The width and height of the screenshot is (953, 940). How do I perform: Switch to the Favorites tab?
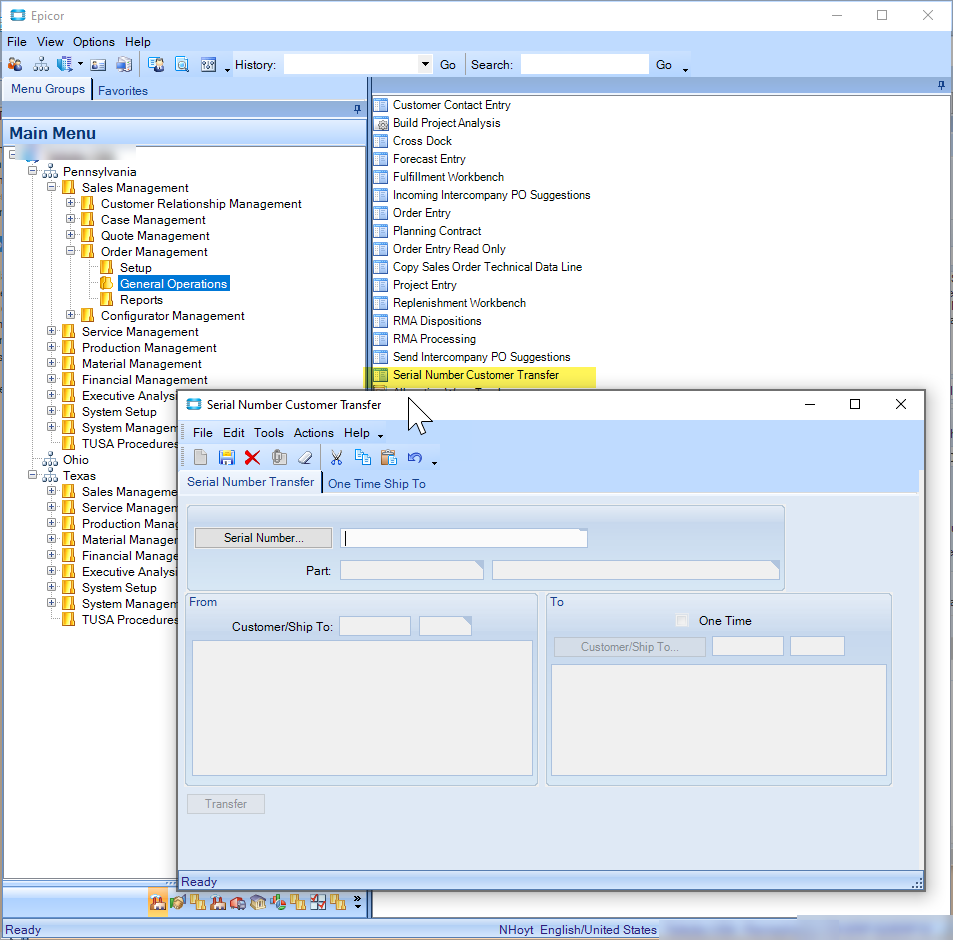pyautogui.click(x=123, y=91)
